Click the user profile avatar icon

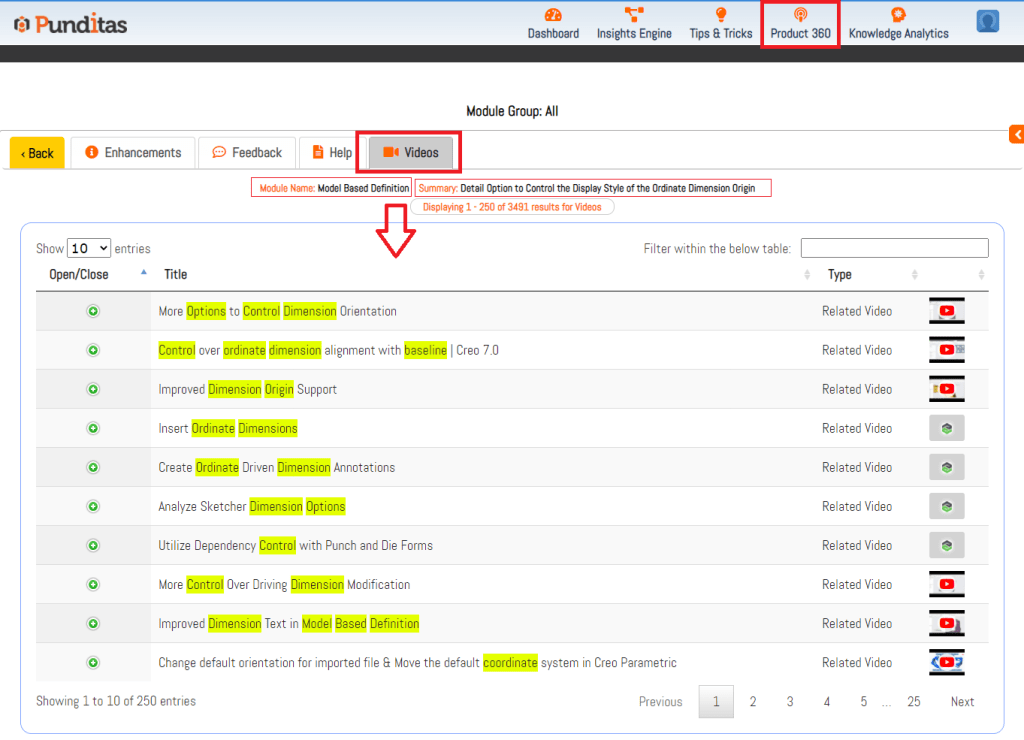(x=988, y=21)
